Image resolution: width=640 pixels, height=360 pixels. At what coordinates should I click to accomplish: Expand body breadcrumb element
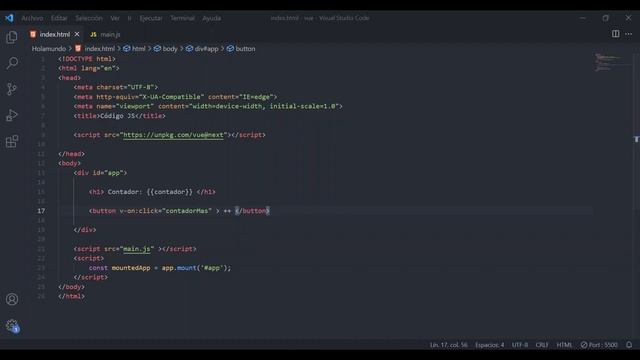click(166, 49)
